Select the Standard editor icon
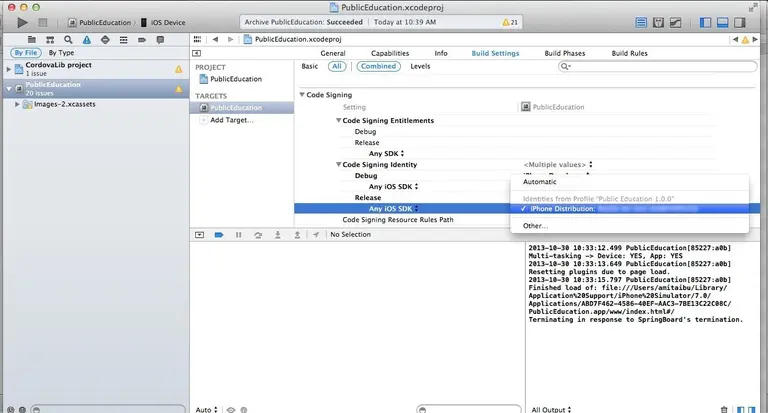Viewport: 768px width, 413px height. 641,23
